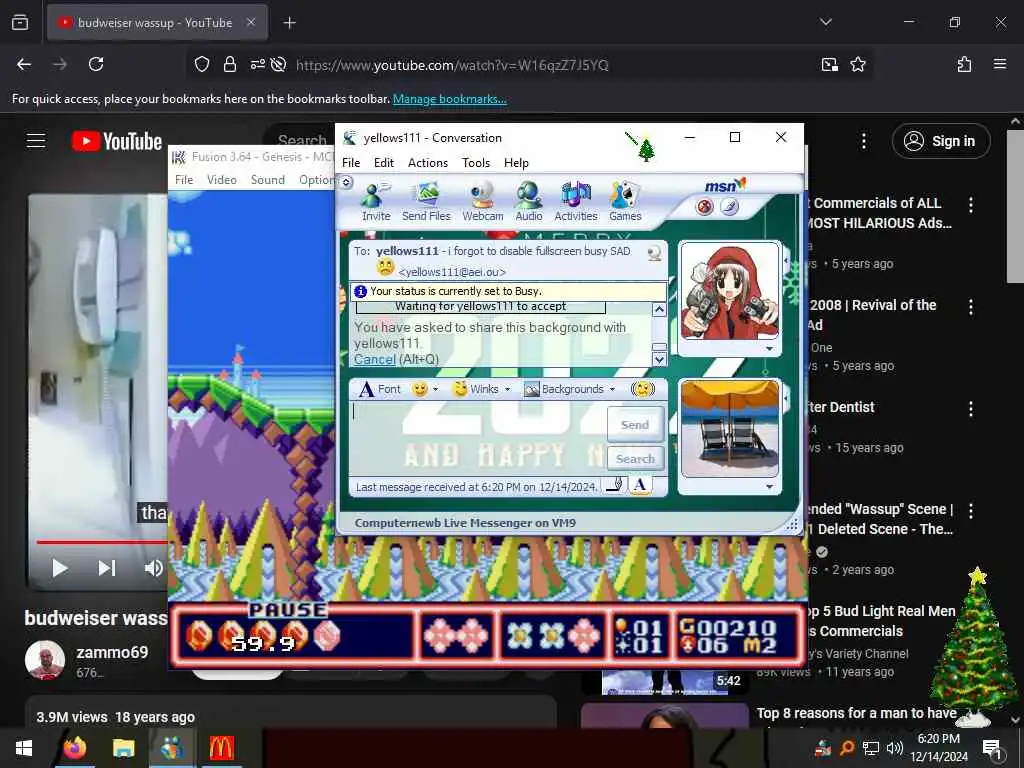Click Manage bookmarks link in Firefox
Viewport: 1024px width, 768px height.
449,99
